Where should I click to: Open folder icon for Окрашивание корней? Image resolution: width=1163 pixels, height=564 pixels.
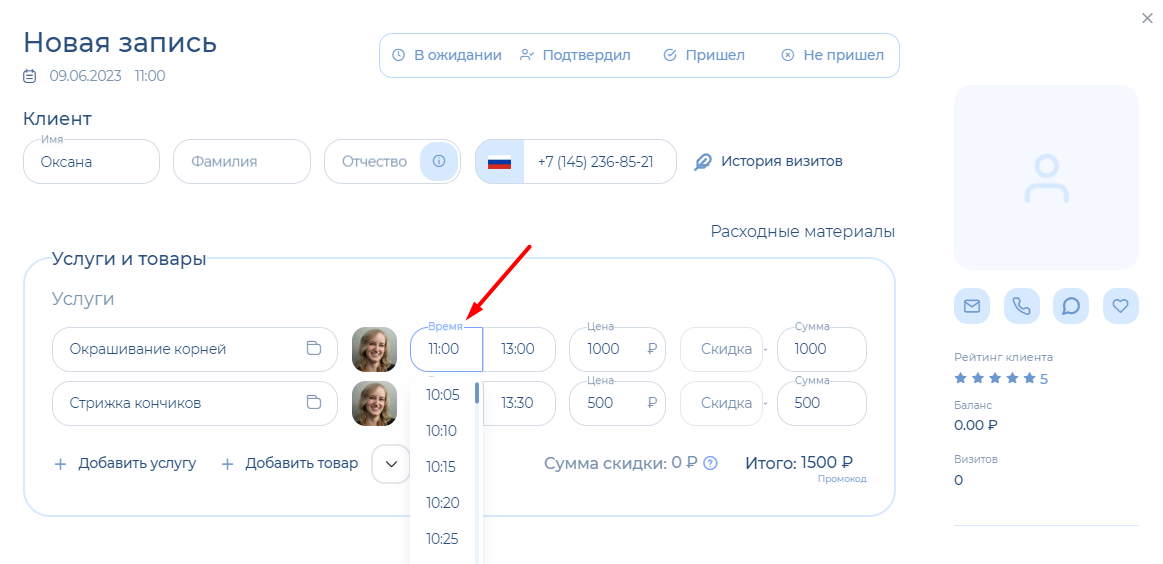pyautogui.click(x=314, y=349)
